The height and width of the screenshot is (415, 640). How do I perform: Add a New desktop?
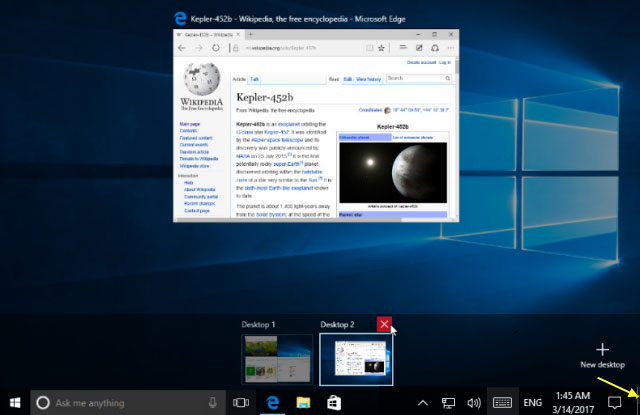(602, 356)
